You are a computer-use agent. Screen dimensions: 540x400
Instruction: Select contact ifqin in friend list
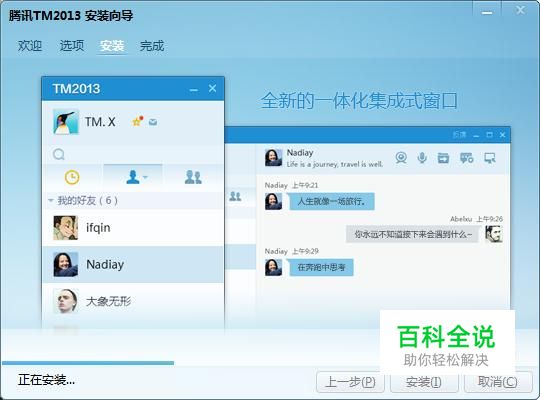(133, 228)
